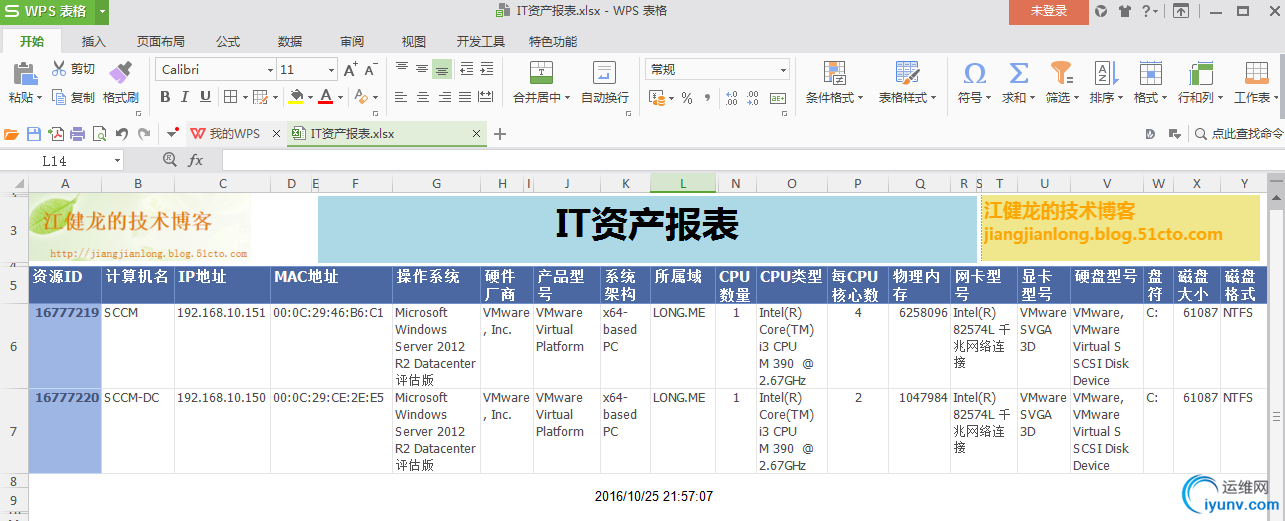Expand the cell borders dropdown arrow
The image size is (1285, 521).
244,97
